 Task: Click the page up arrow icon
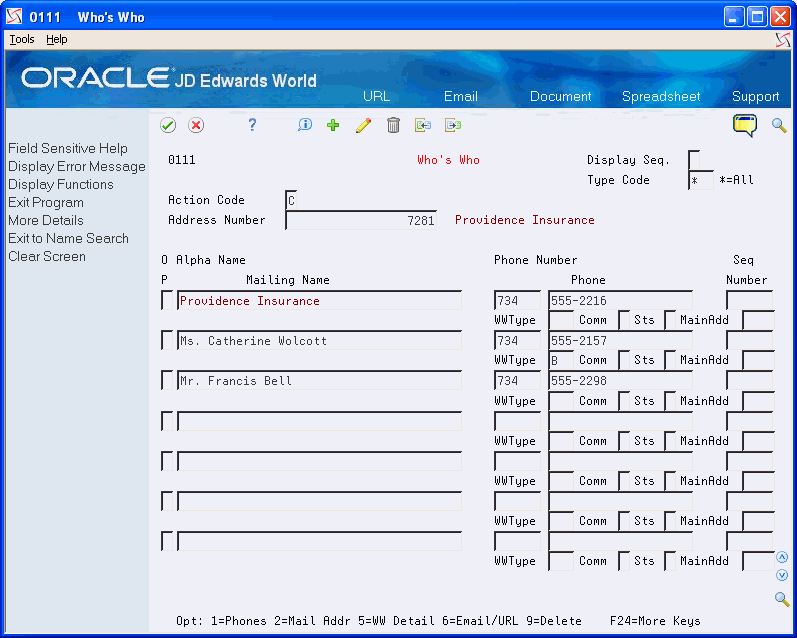(x=782, y=558)
